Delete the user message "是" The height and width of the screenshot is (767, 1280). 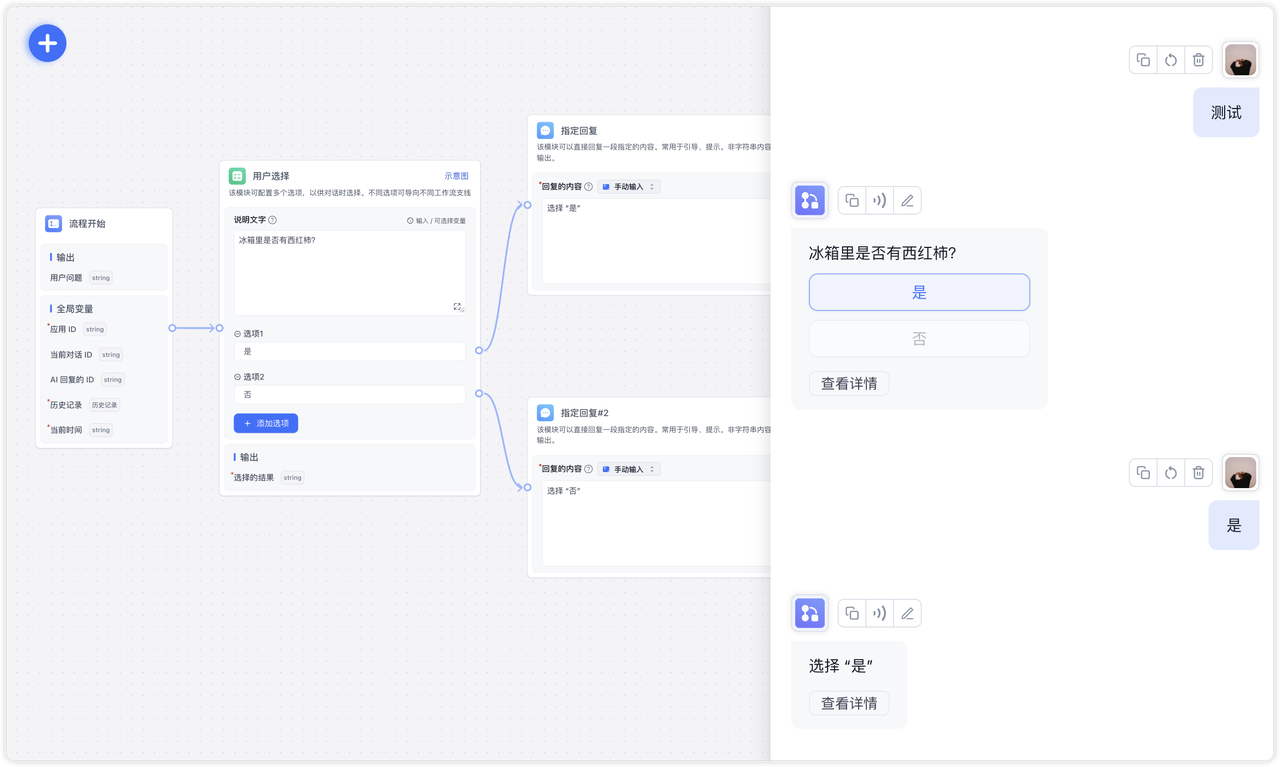[x=1198, y=473]
